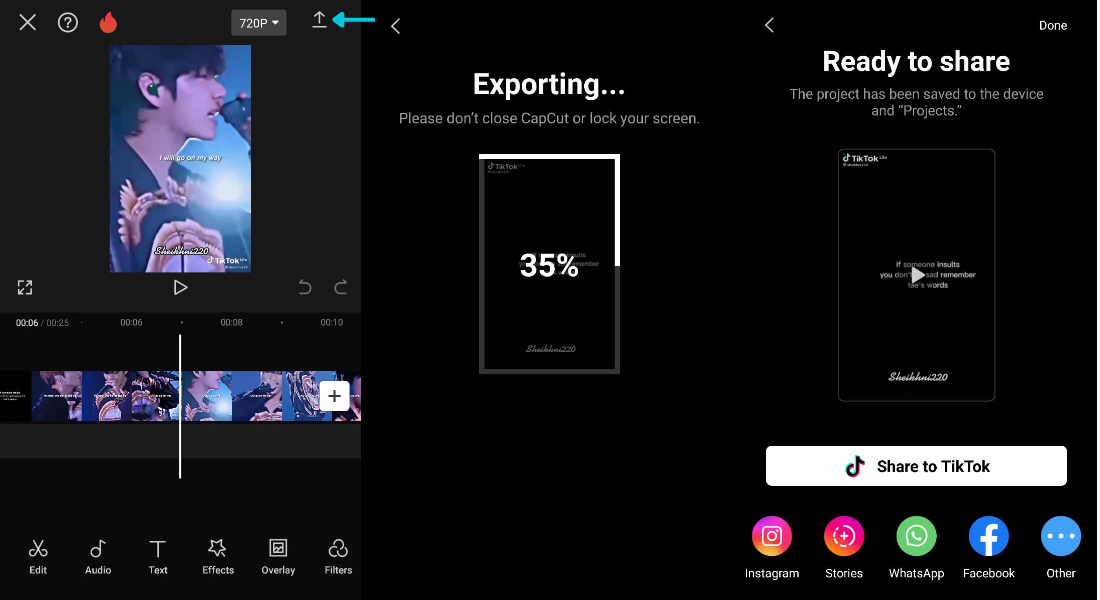Image resolution: width=1100 pixels, height=600 pixels.
Task: Share to Stories
Action: (844, 548)
